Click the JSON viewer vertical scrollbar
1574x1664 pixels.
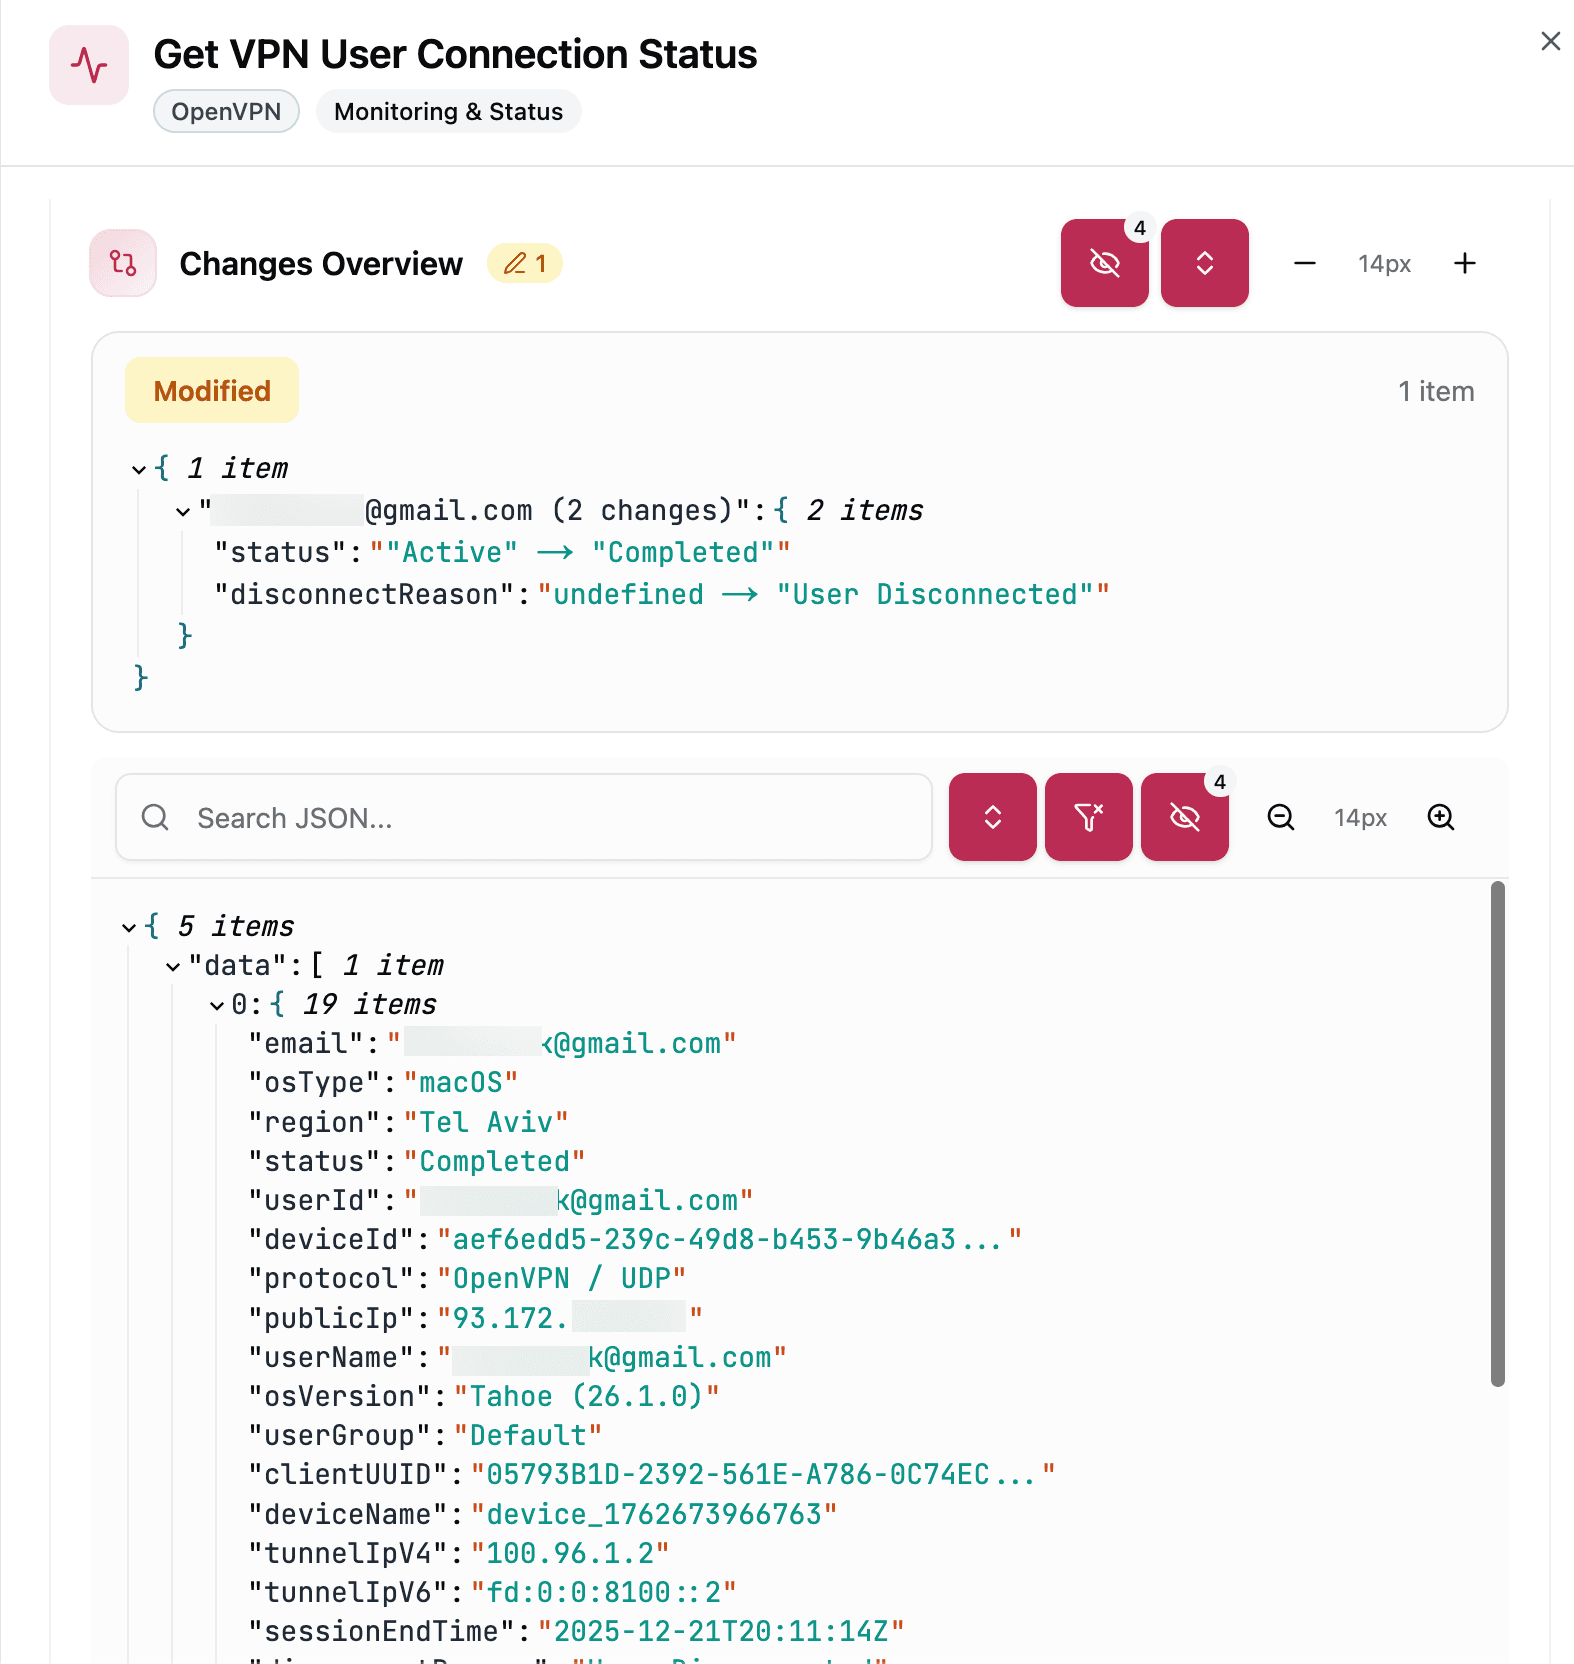(1497, 1133)
